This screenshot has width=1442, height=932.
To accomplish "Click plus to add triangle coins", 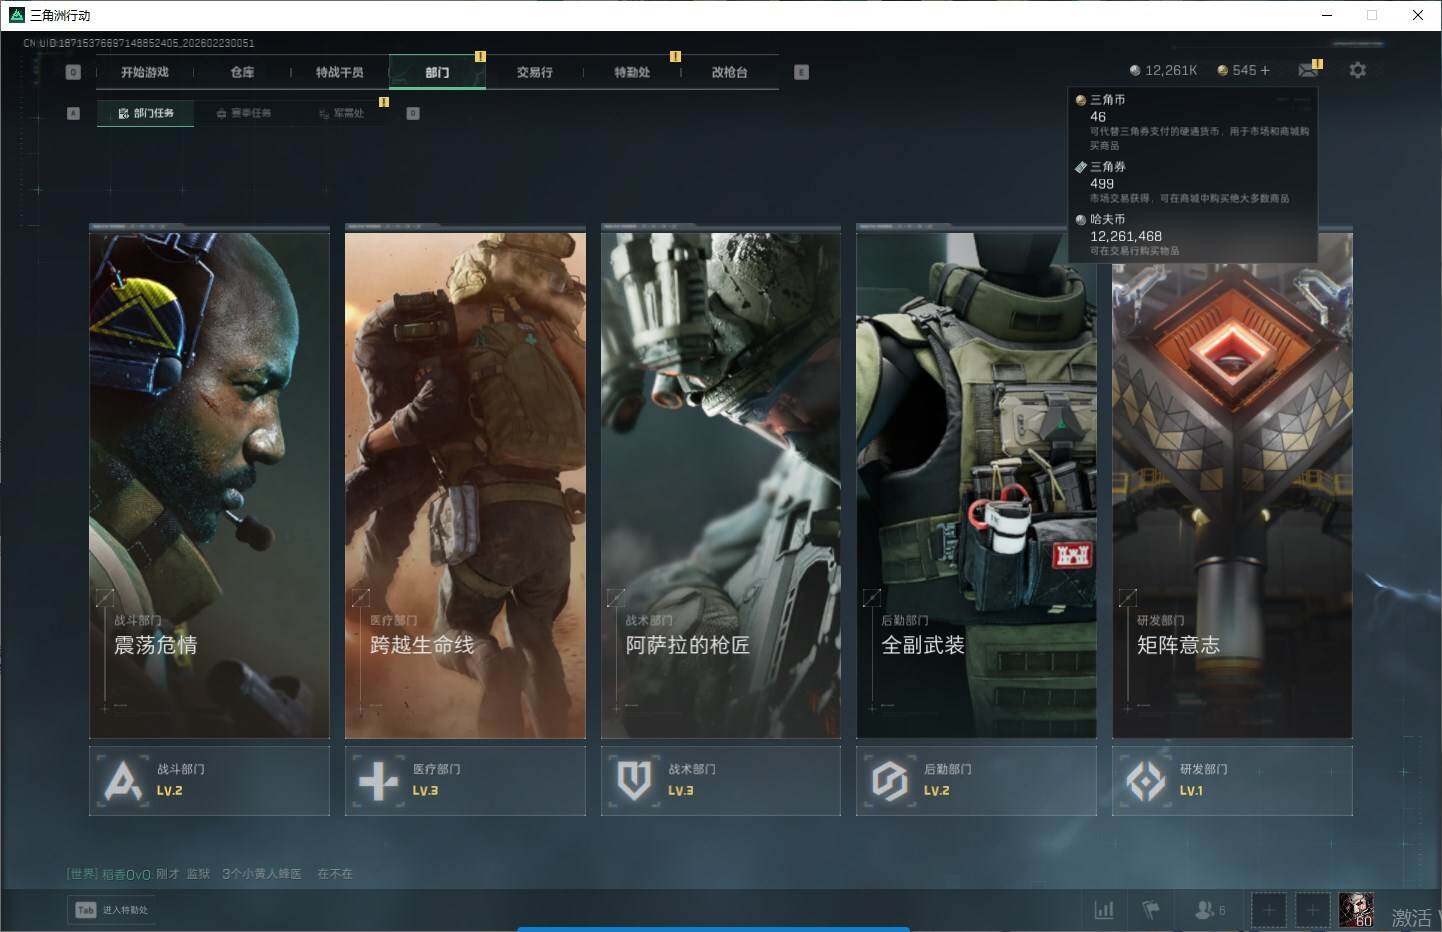I will click(1265, 70).
